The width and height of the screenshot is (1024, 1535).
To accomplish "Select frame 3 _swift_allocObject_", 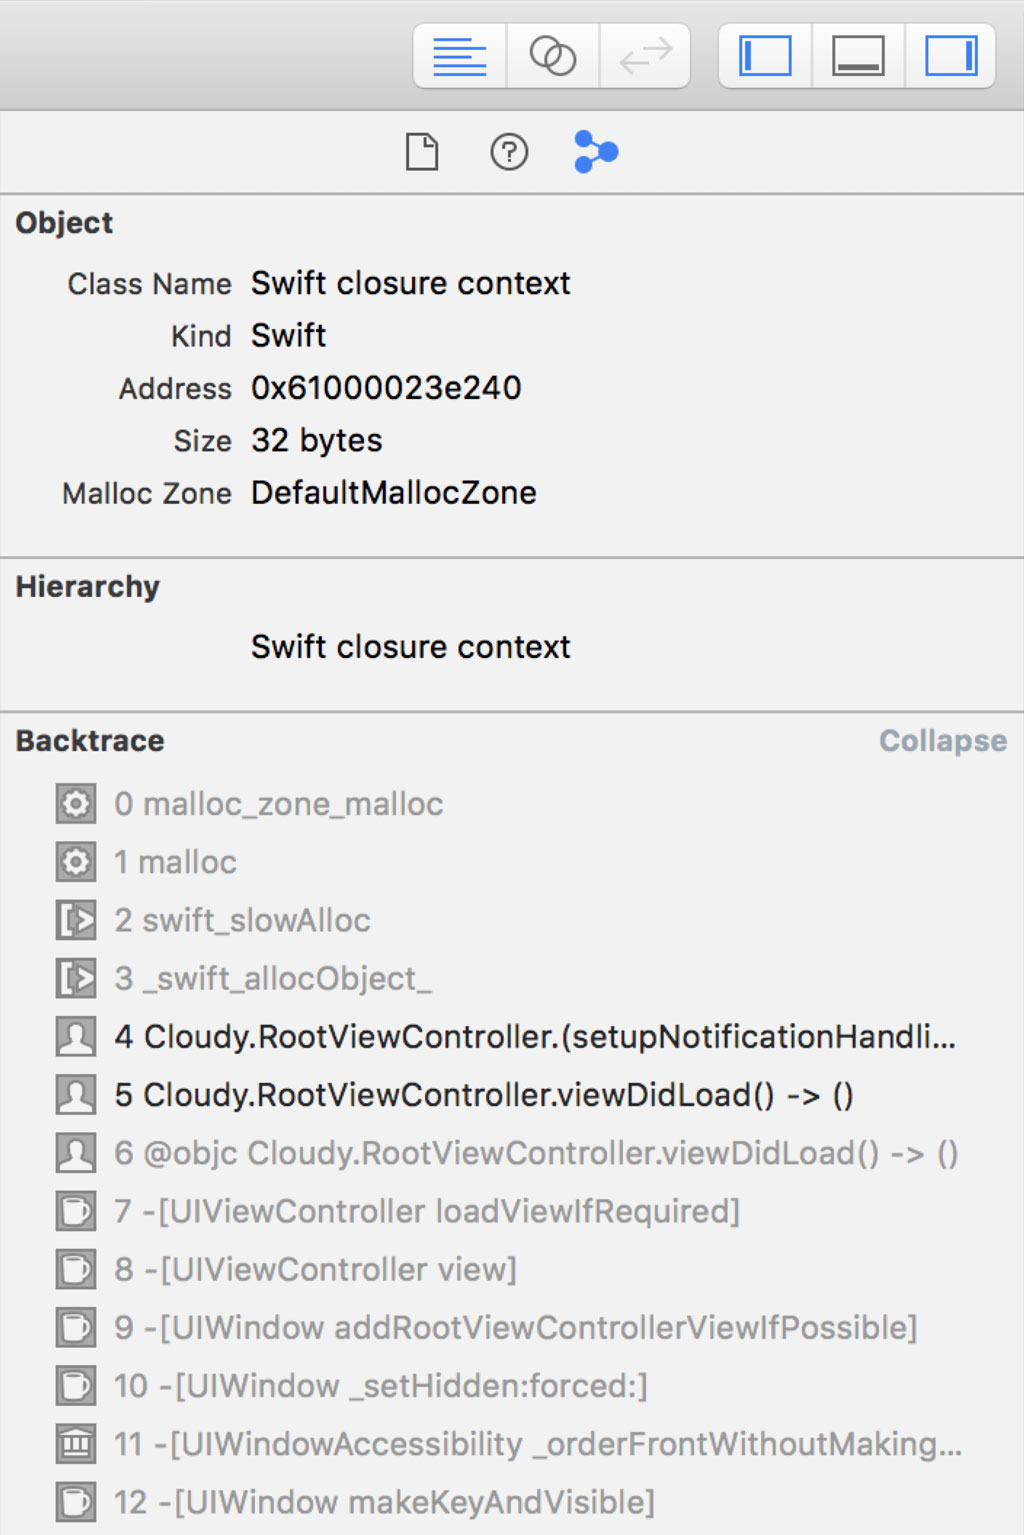I will (272, 978).
